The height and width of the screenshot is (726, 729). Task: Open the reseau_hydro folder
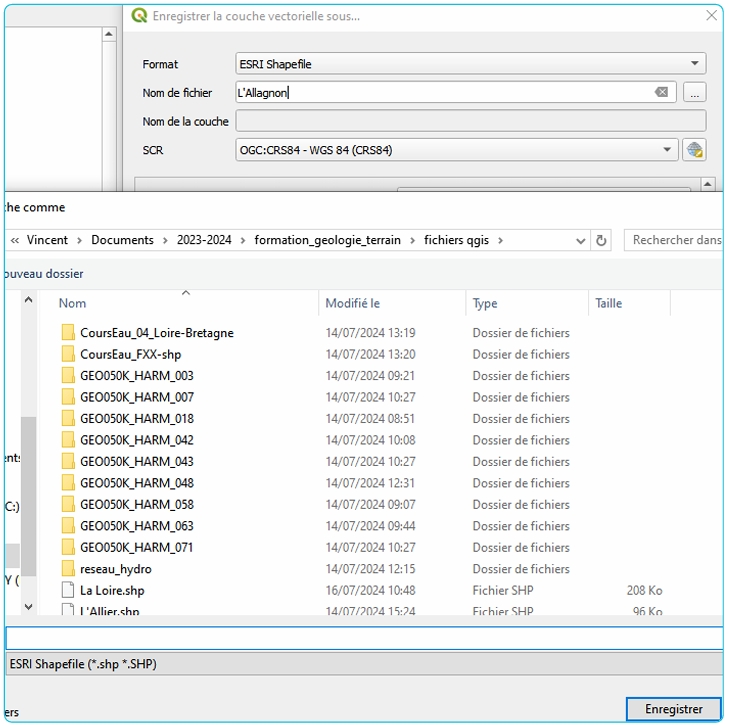tap(115, 569)
